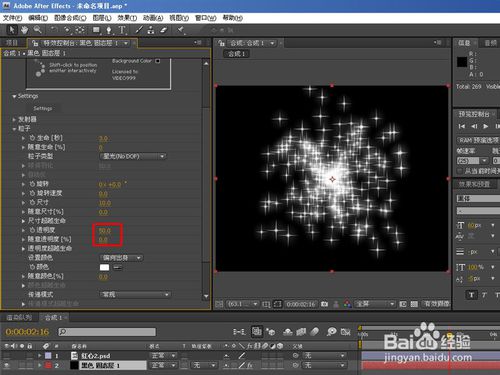The width and height of the screenshot is (500, 375).
Task: Select the Zoom magnifier tool
Action: coord(37,30)
